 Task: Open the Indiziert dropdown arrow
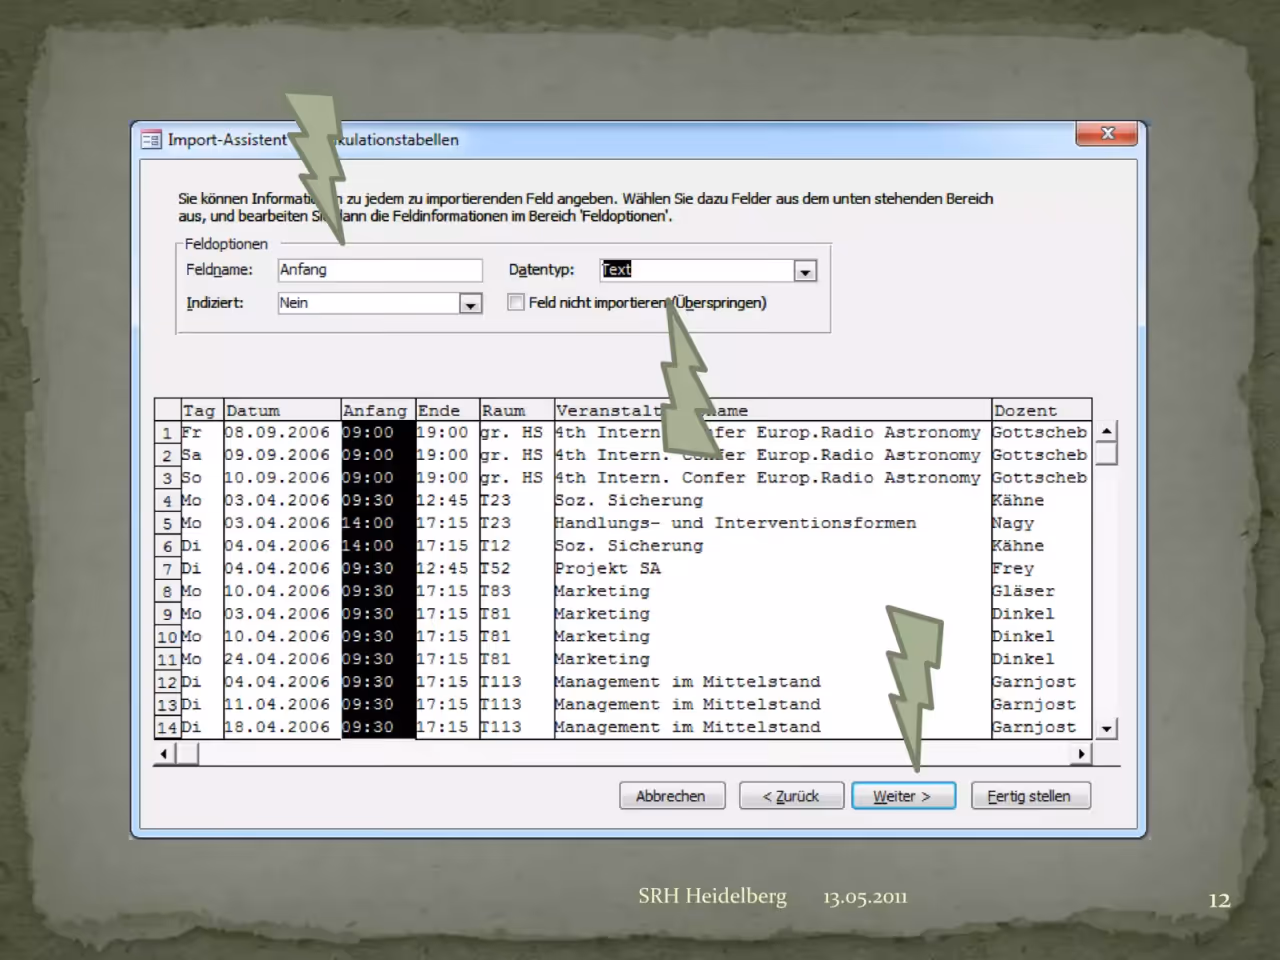click(x=471, y=304)
